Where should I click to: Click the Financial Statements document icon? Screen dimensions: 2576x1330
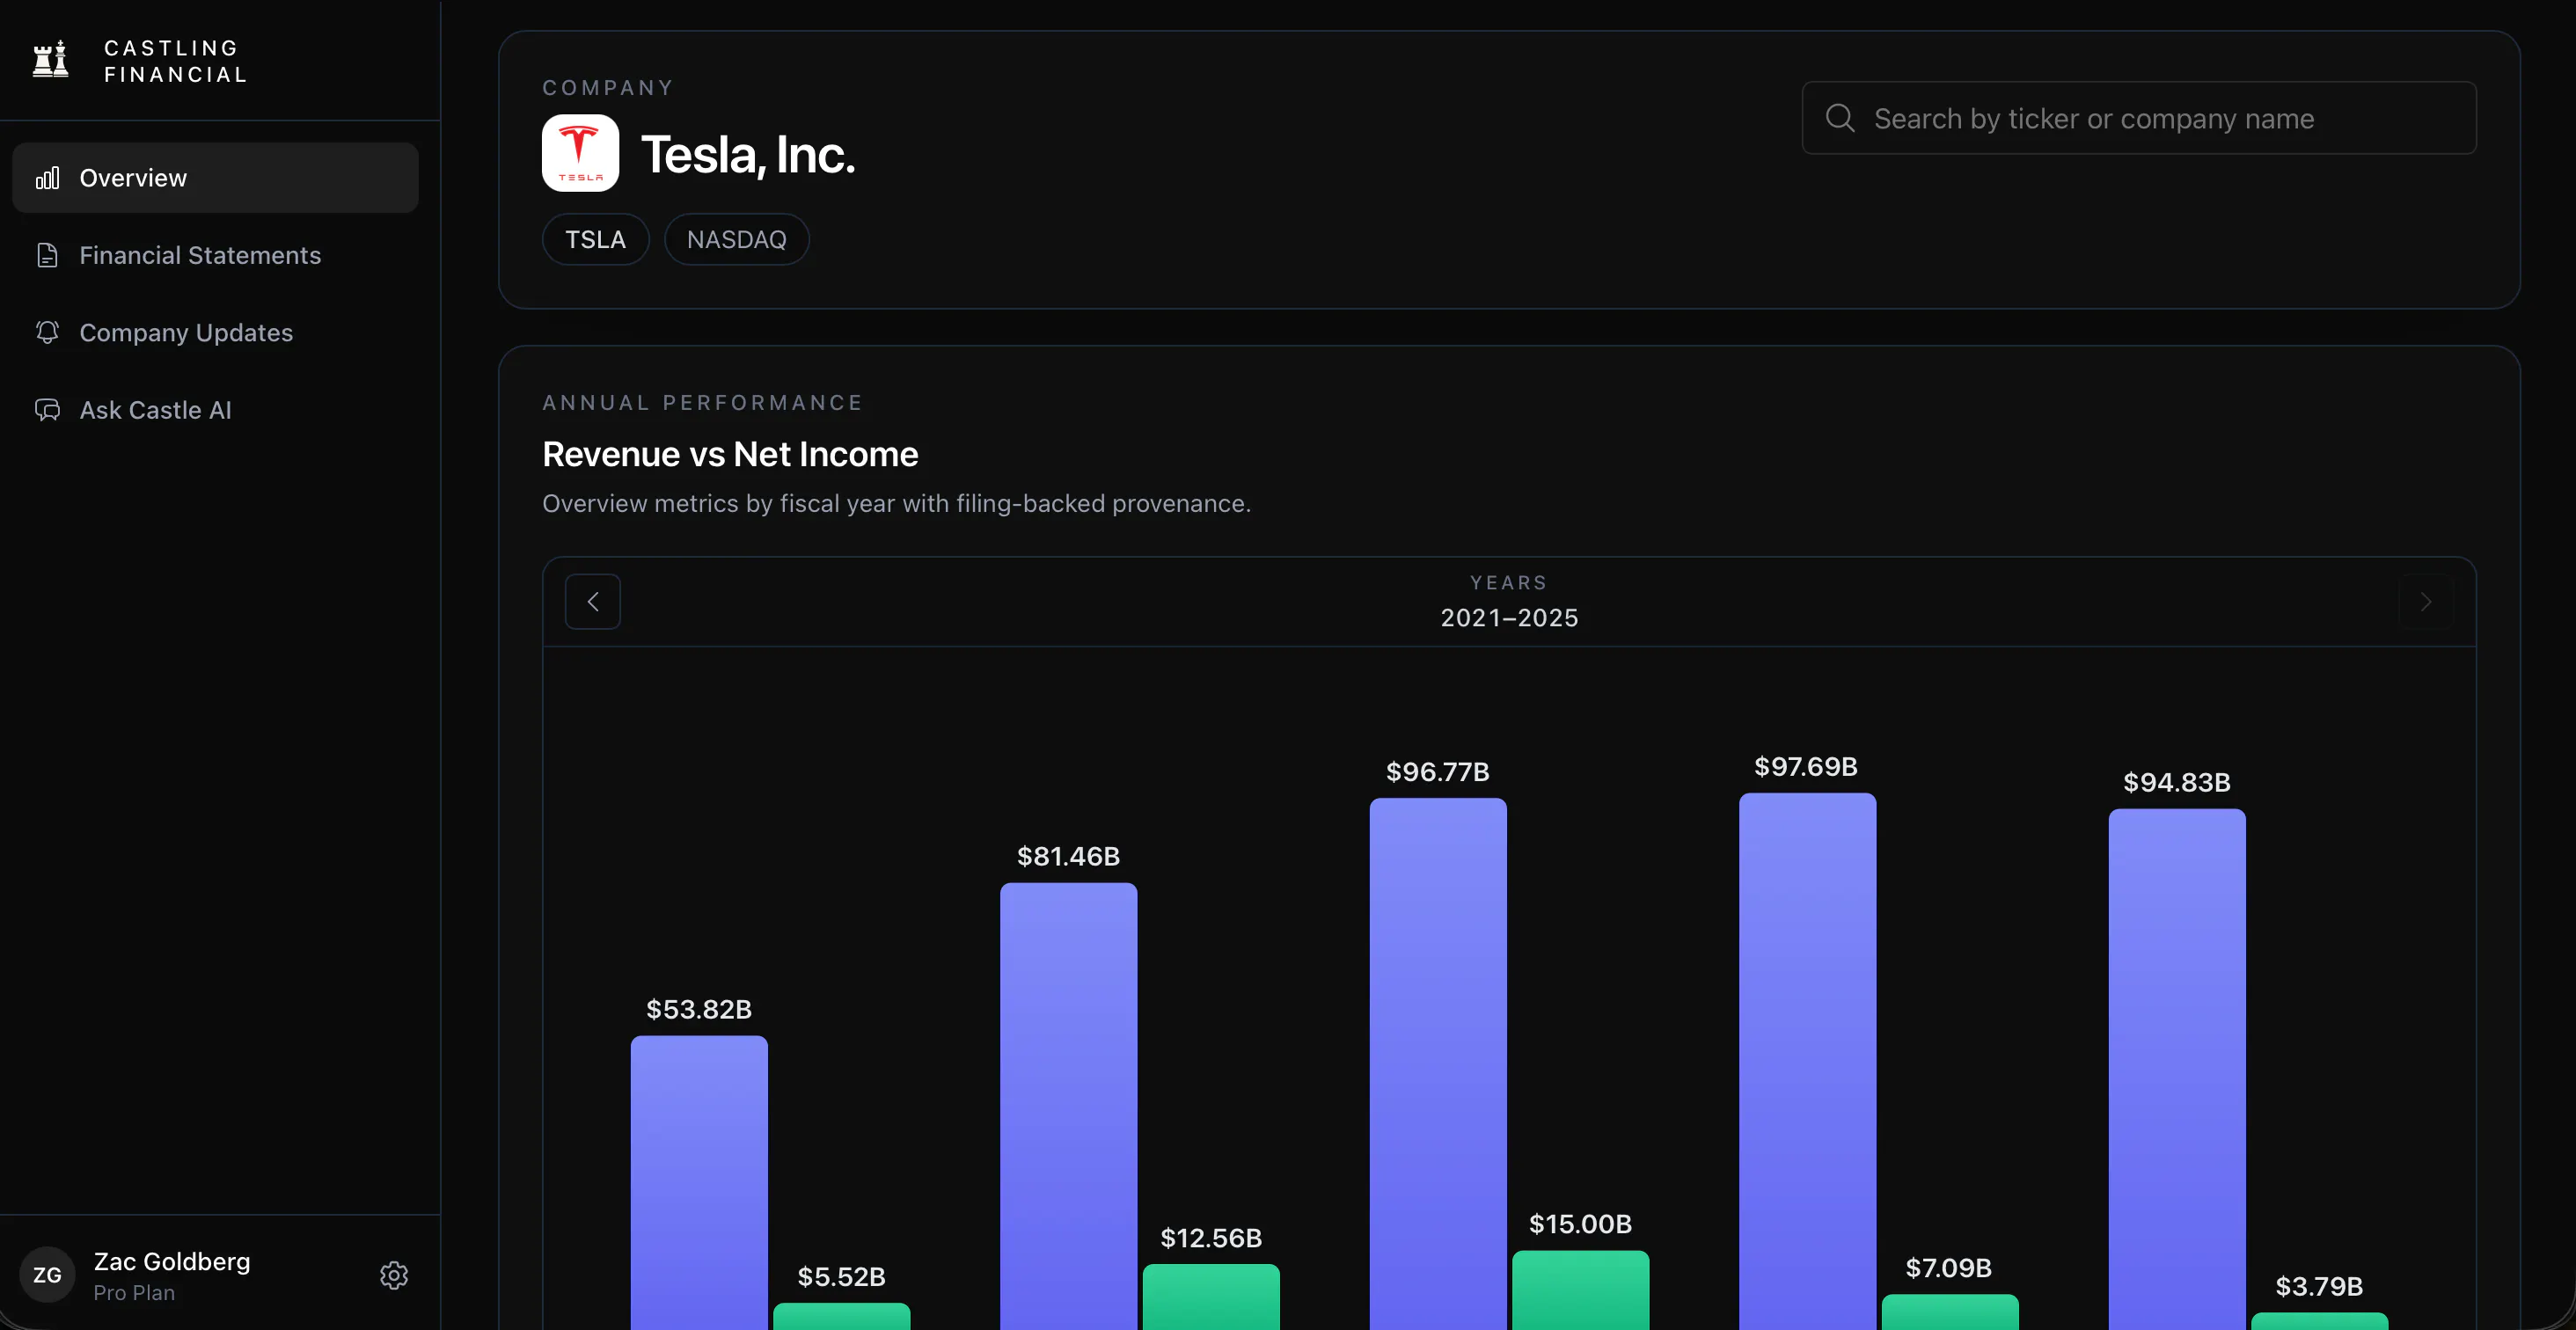pyautogui.click(x=47, y=255)
